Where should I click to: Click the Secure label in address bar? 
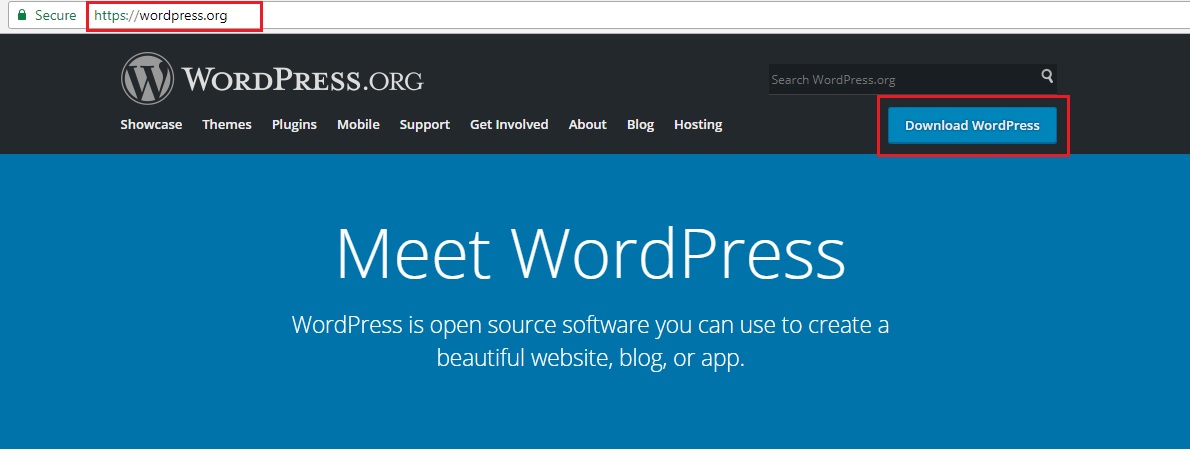[x=55, y=15]
